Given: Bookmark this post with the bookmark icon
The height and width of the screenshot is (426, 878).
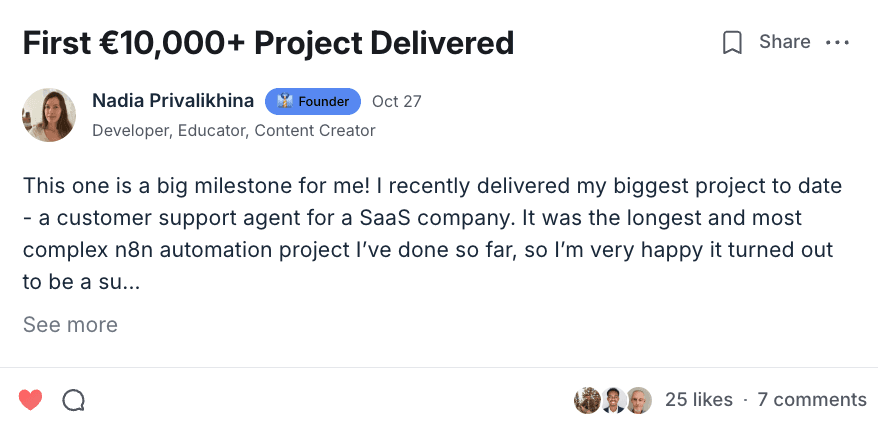Looking at the screenshot, I should click(732, 42).
